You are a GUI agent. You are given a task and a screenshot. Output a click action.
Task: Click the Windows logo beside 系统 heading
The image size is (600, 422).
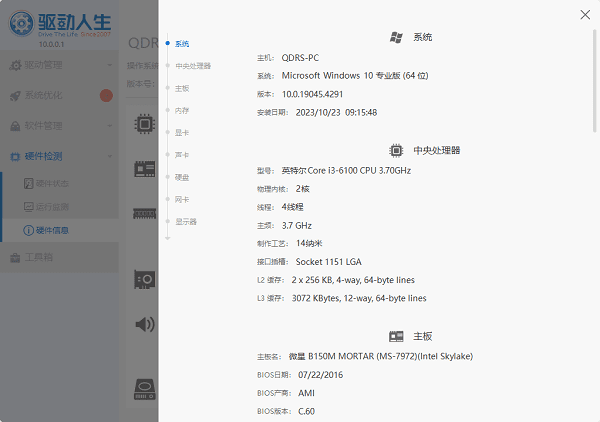pyautogui.click(x=397, y=37)
